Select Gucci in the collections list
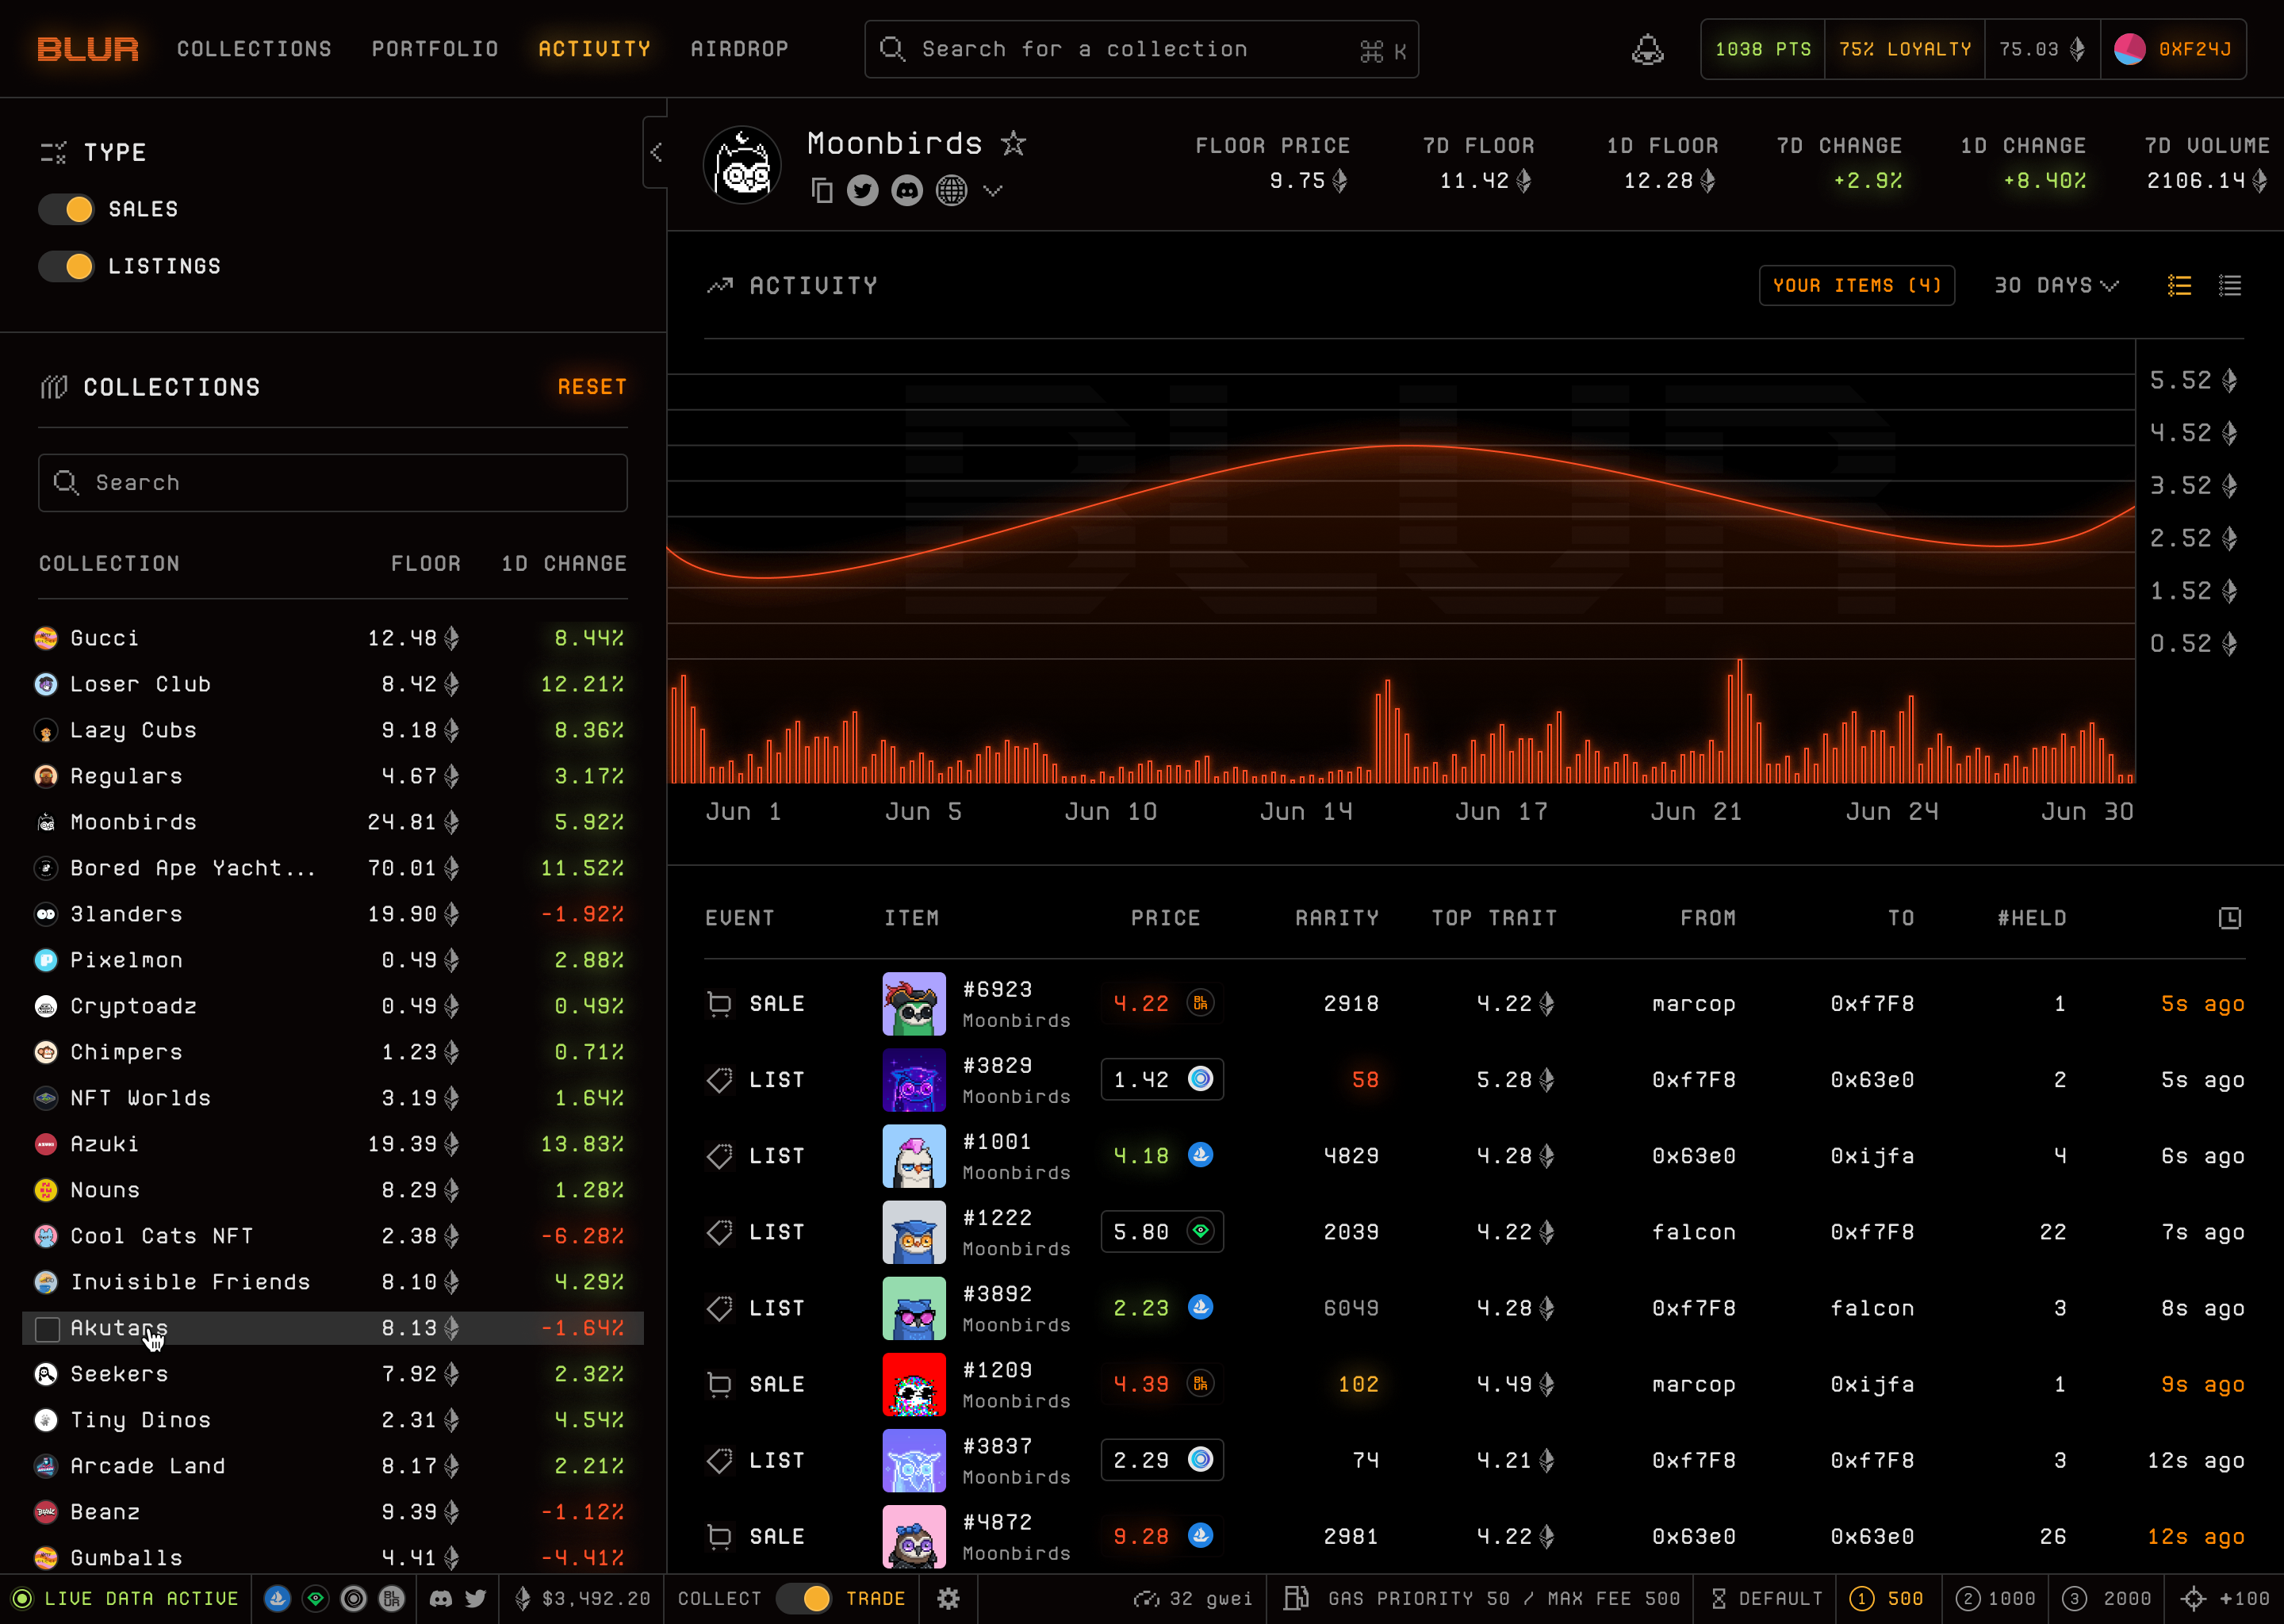Viewport: 2284px width, 1624px height. [x=333, y=638]
